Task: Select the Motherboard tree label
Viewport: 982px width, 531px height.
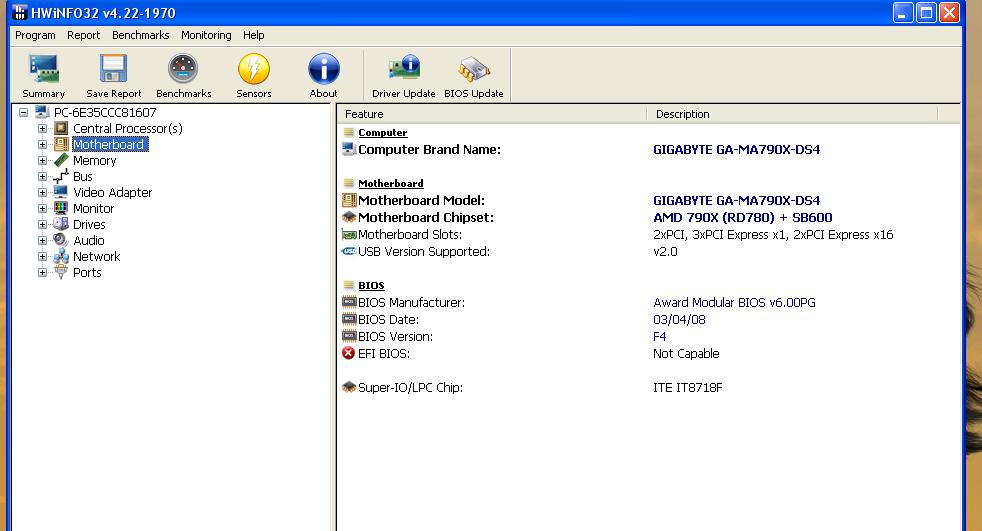Action: click(x=109, y=145)
